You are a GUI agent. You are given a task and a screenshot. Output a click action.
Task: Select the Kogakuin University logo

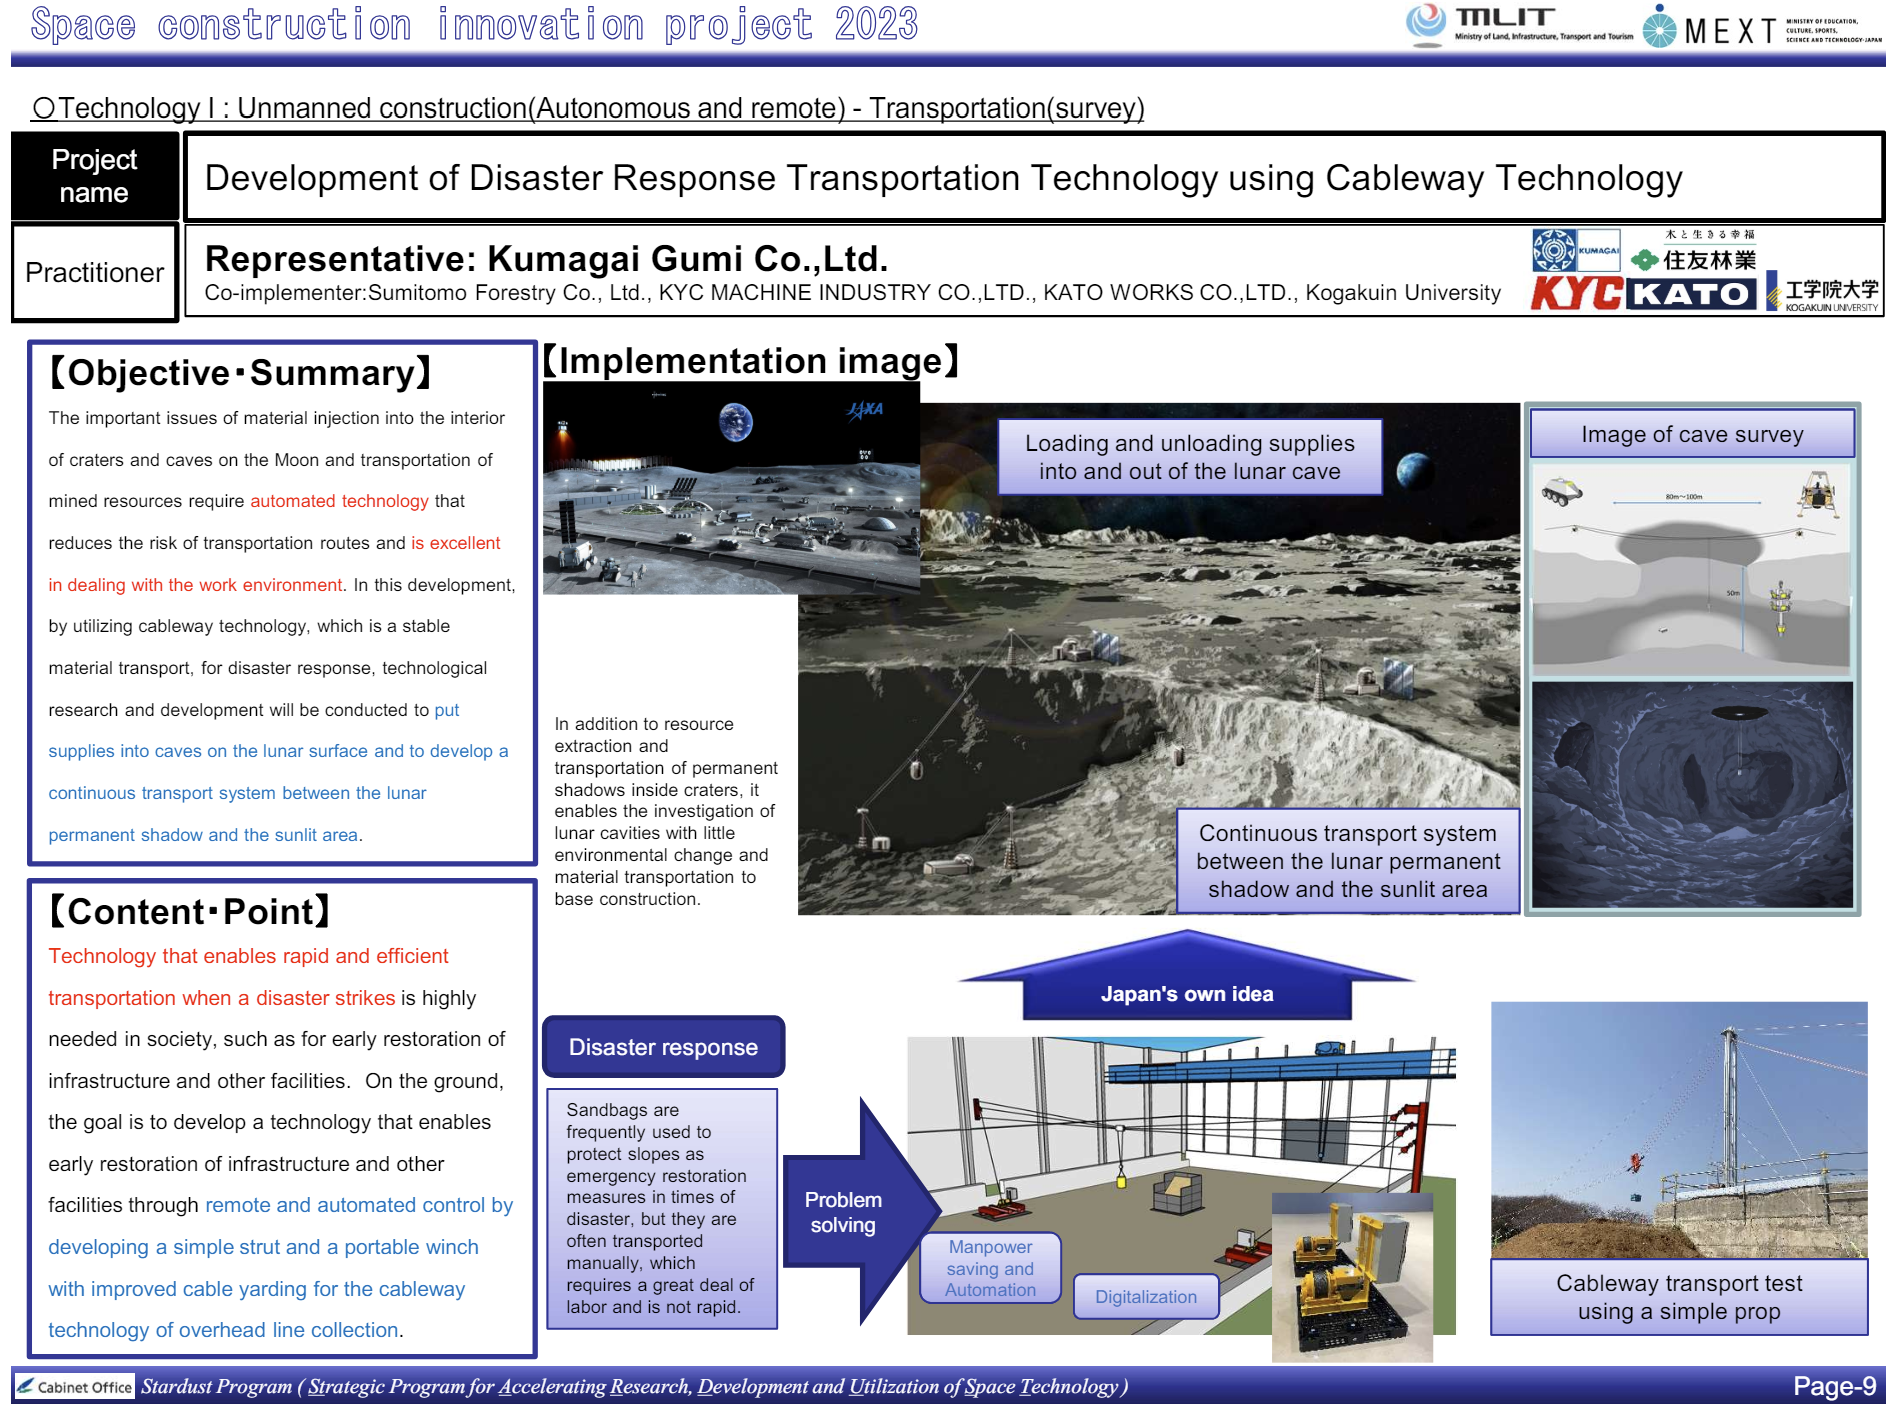tap(1823, 292)
